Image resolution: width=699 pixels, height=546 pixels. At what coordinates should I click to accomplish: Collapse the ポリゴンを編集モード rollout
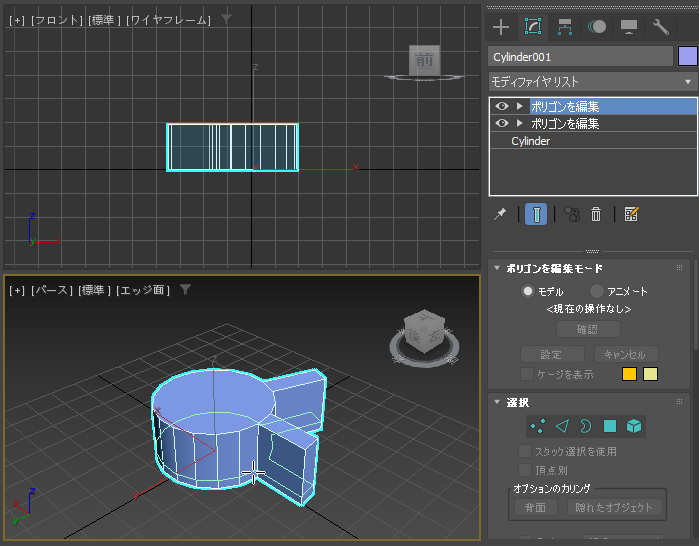point(497,268)
